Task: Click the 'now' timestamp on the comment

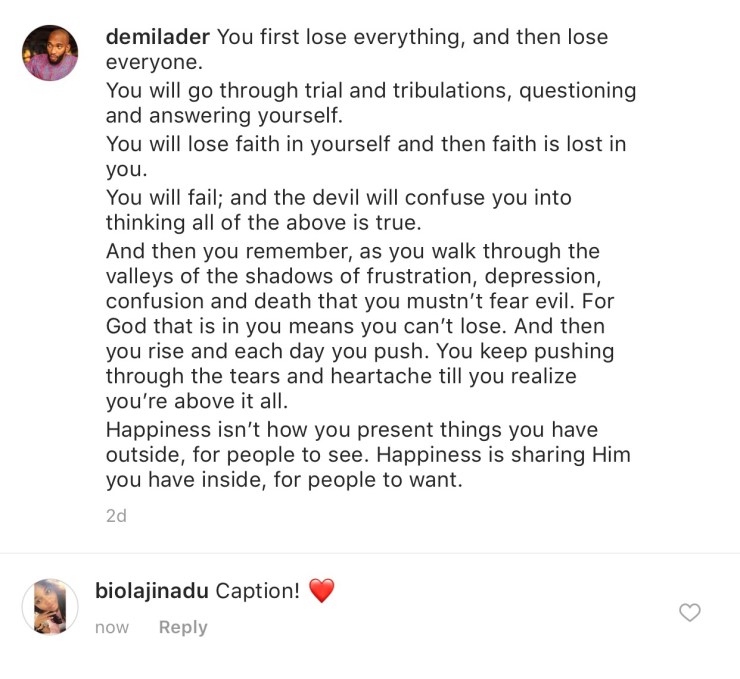Action: pyautogui.click(x=112, y=627)
